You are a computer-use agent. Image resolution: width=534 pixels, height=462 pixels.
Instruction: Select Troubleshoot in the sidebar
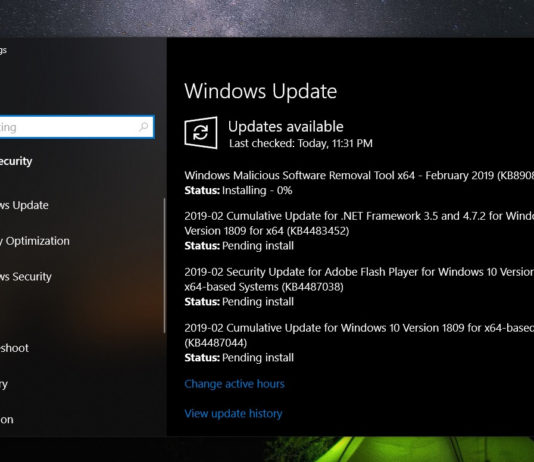tap(14, 348)
